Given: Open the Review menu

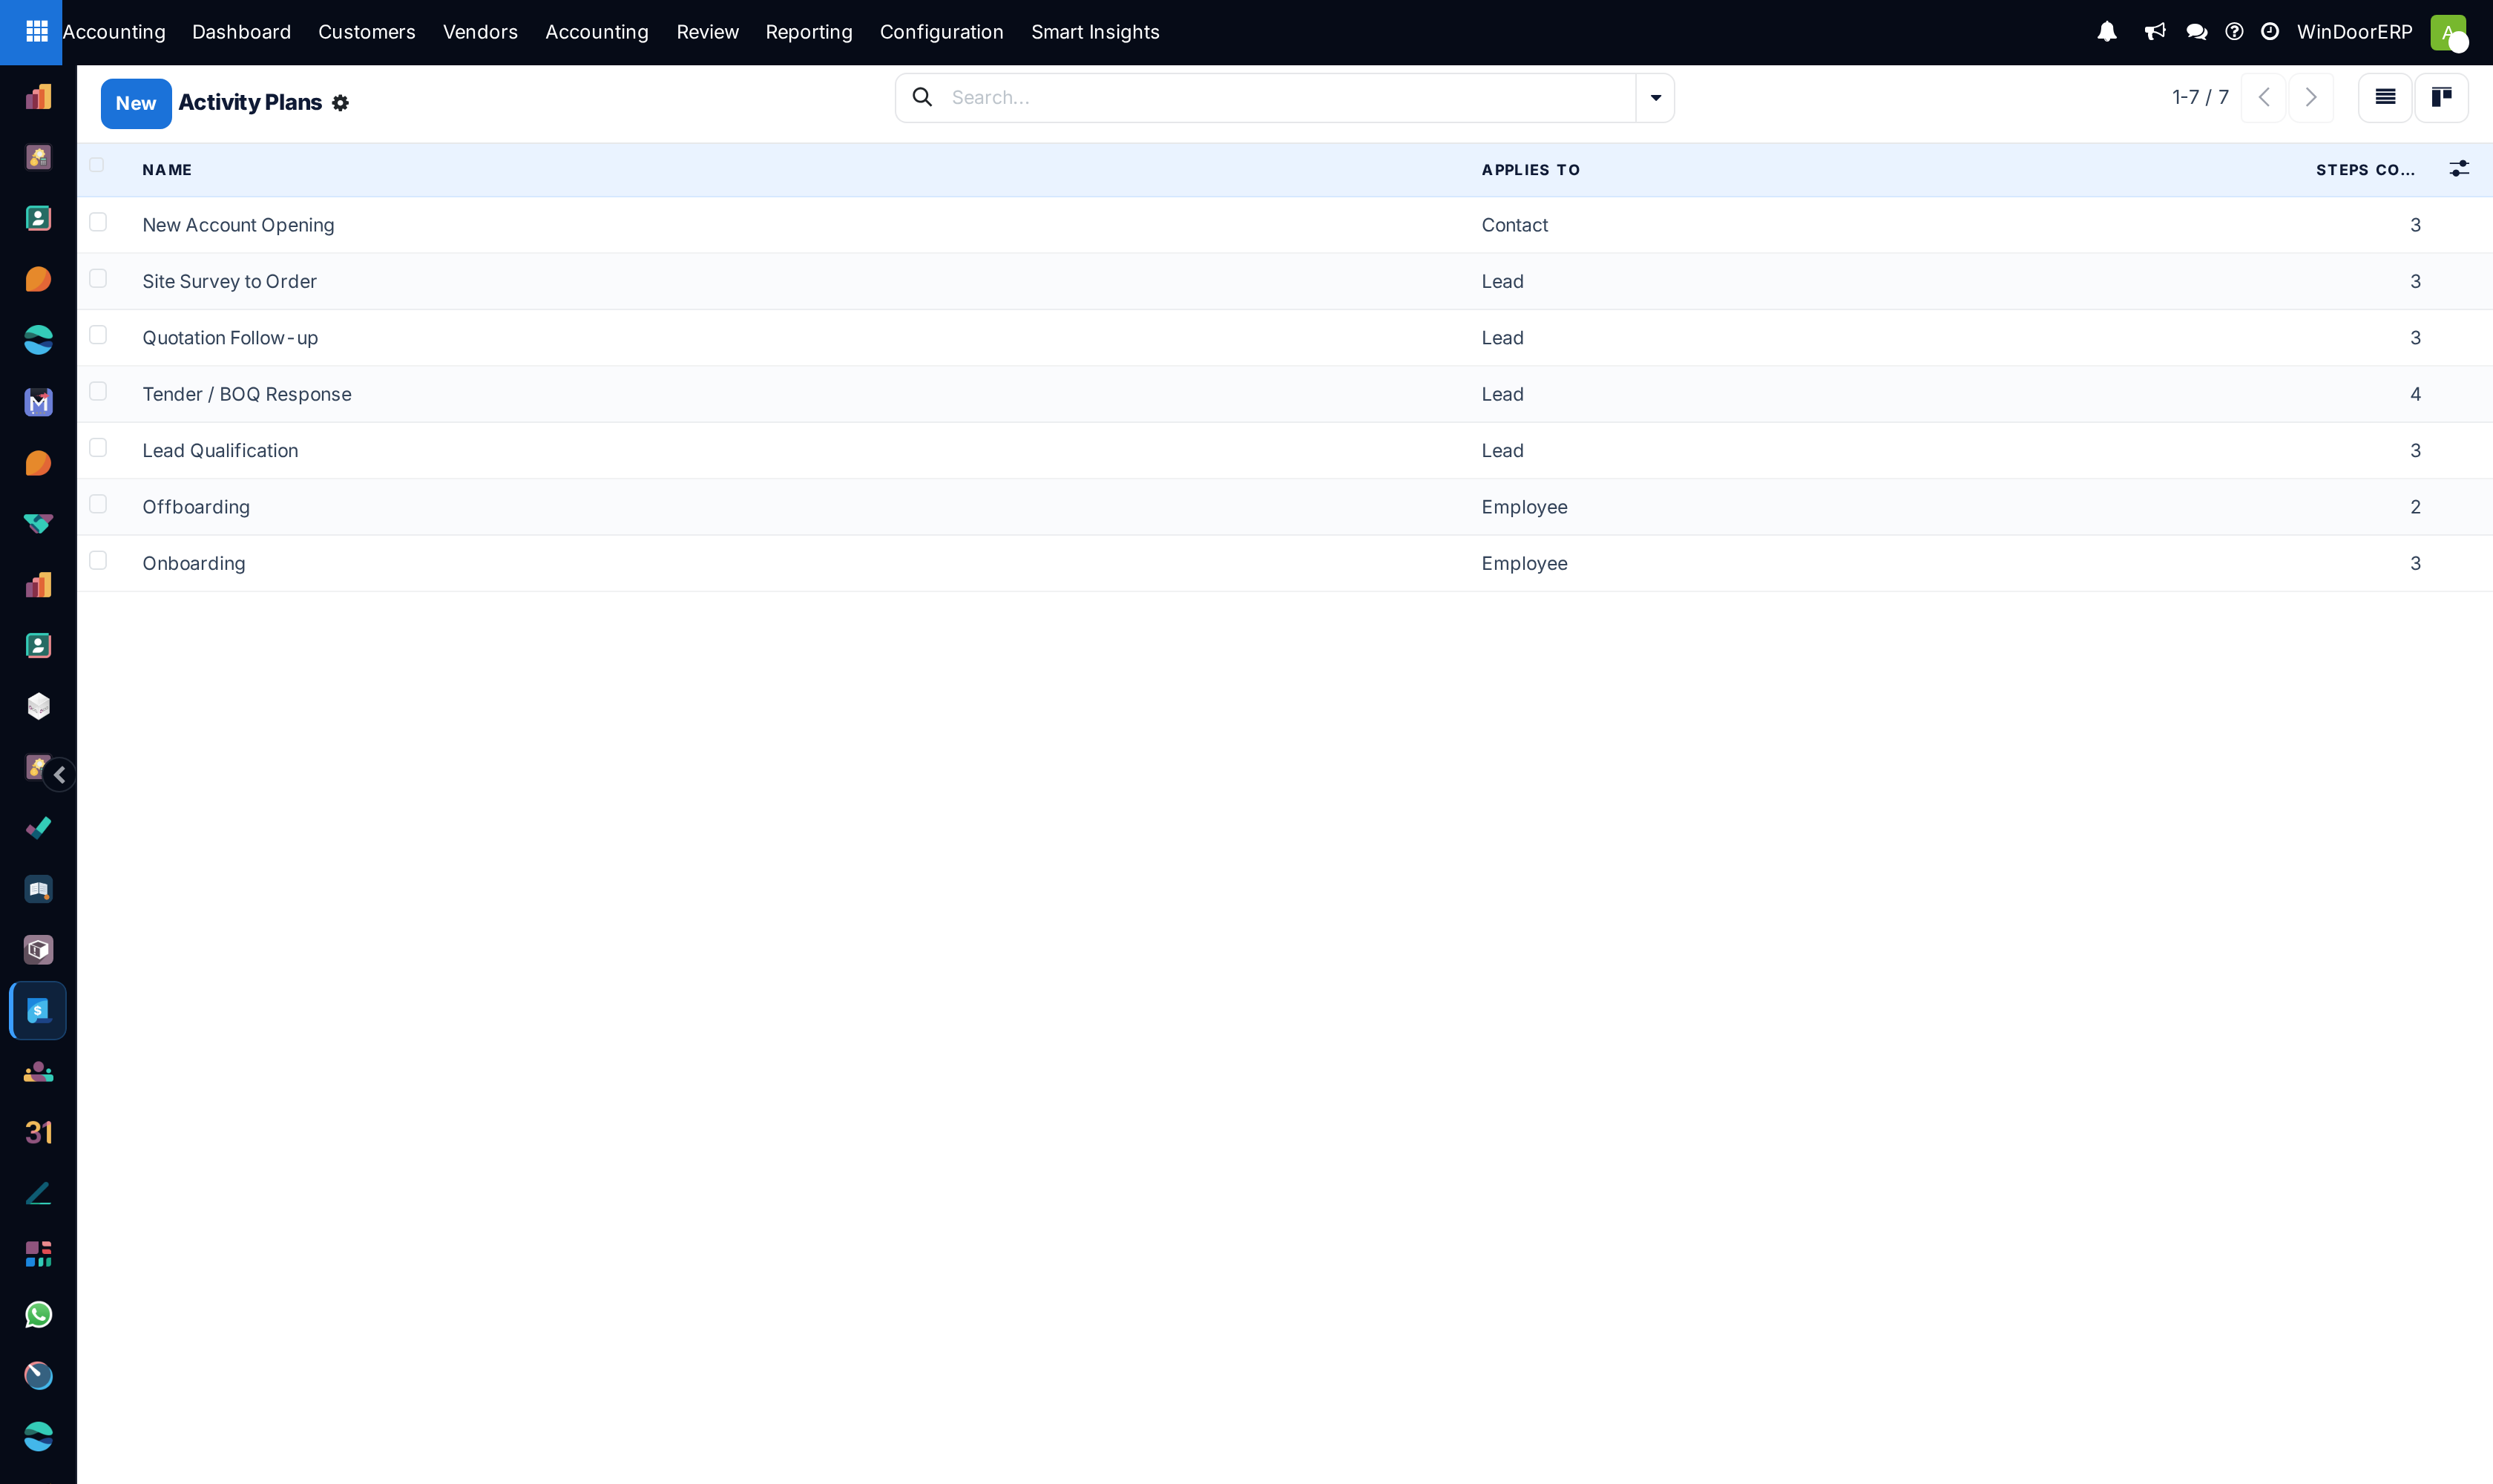Looking at the screenshot, I should click(707, 32).
